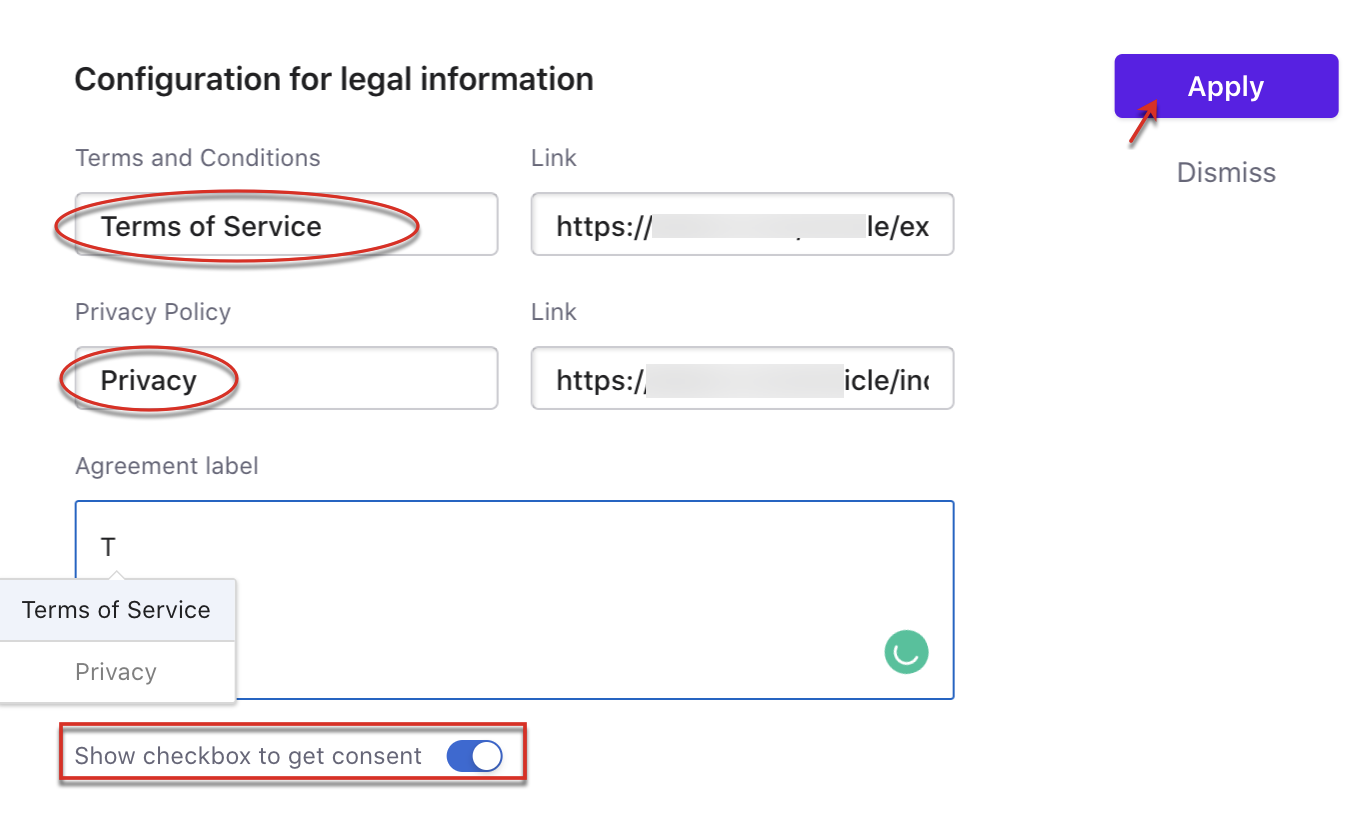Click the 'Link' caption beside Privacy Policy
The width and height of the screenshot is (1350, 822).
click(554, 312)
